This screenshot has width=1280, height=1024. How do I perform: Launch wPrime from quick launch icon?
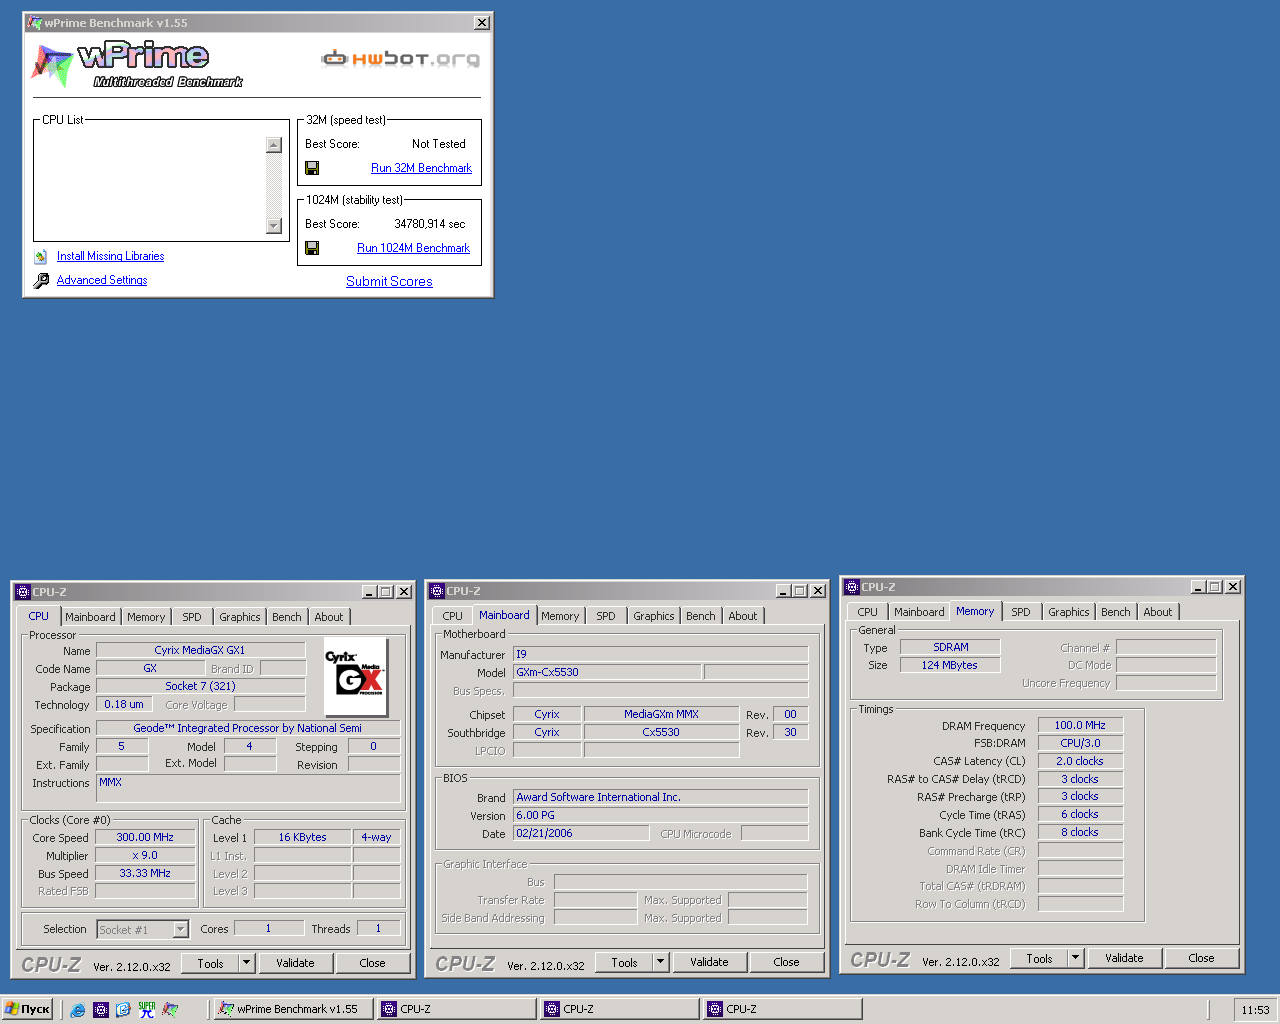point(170,1010)
